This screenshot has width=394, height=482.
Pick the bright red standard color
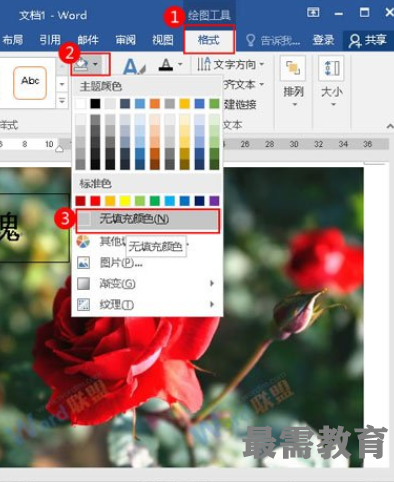(x=95, y=201)
